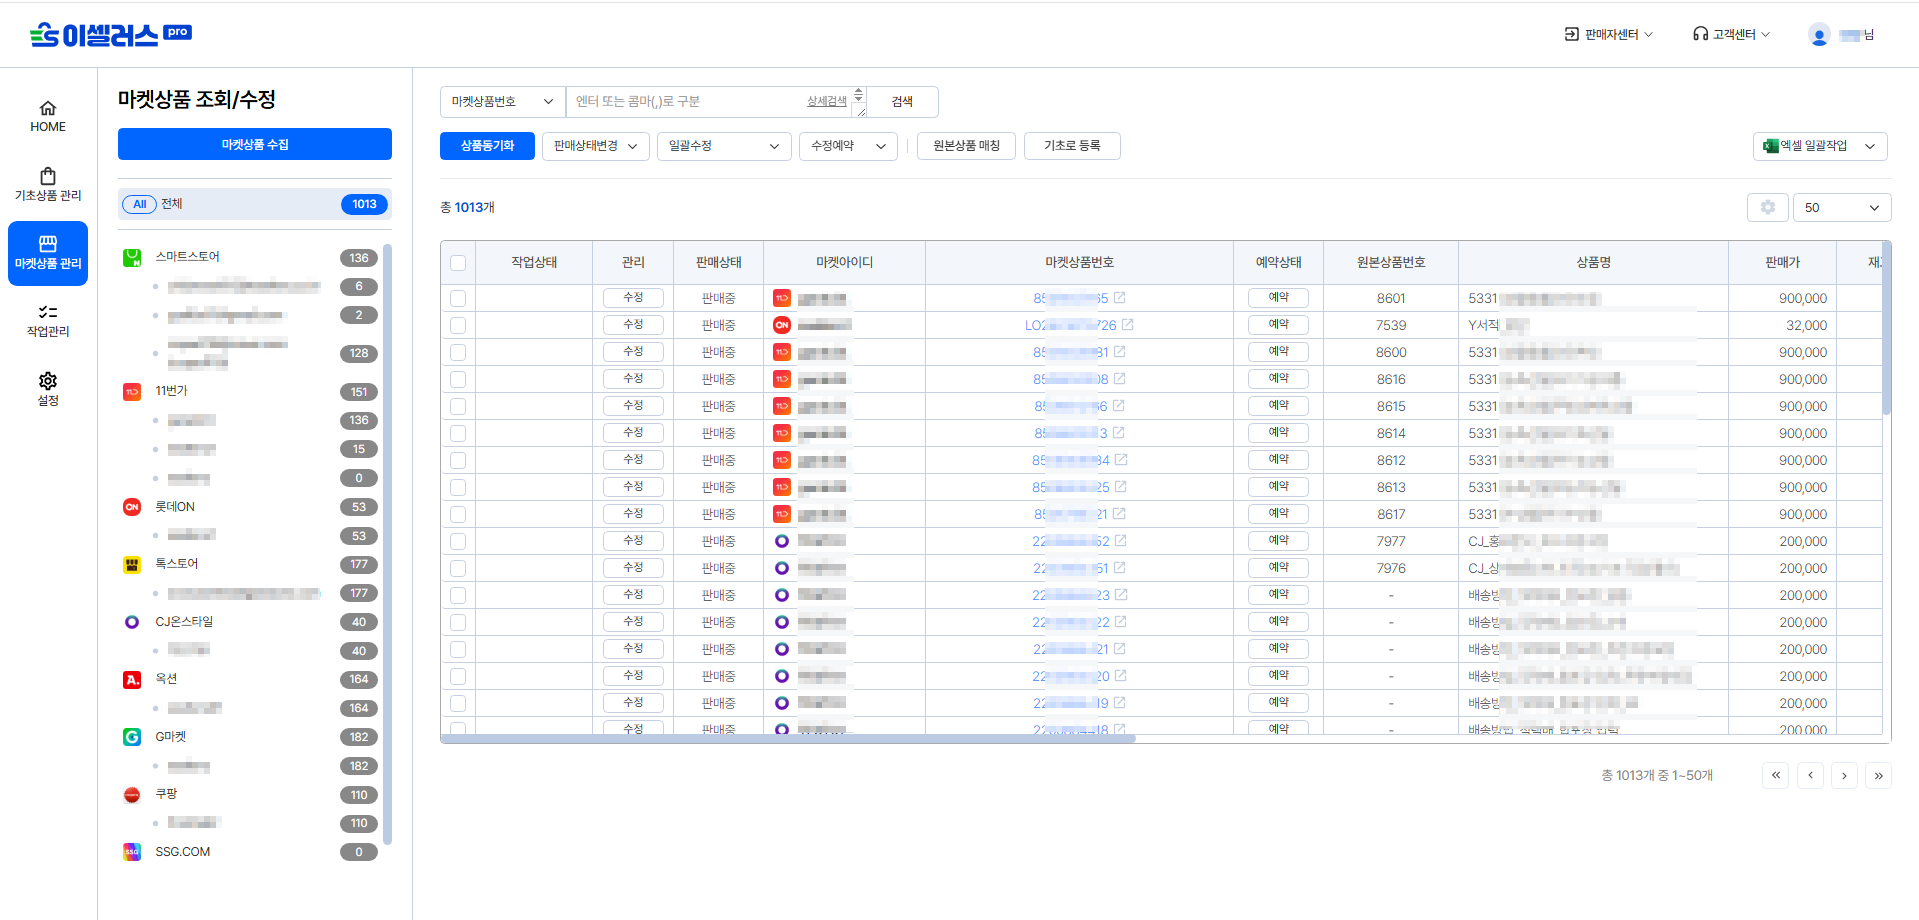Viewport: 1919px width, 920px height.
Task: Check row with original number 8600
Action: pyautogui.click(x=458, y=352)
